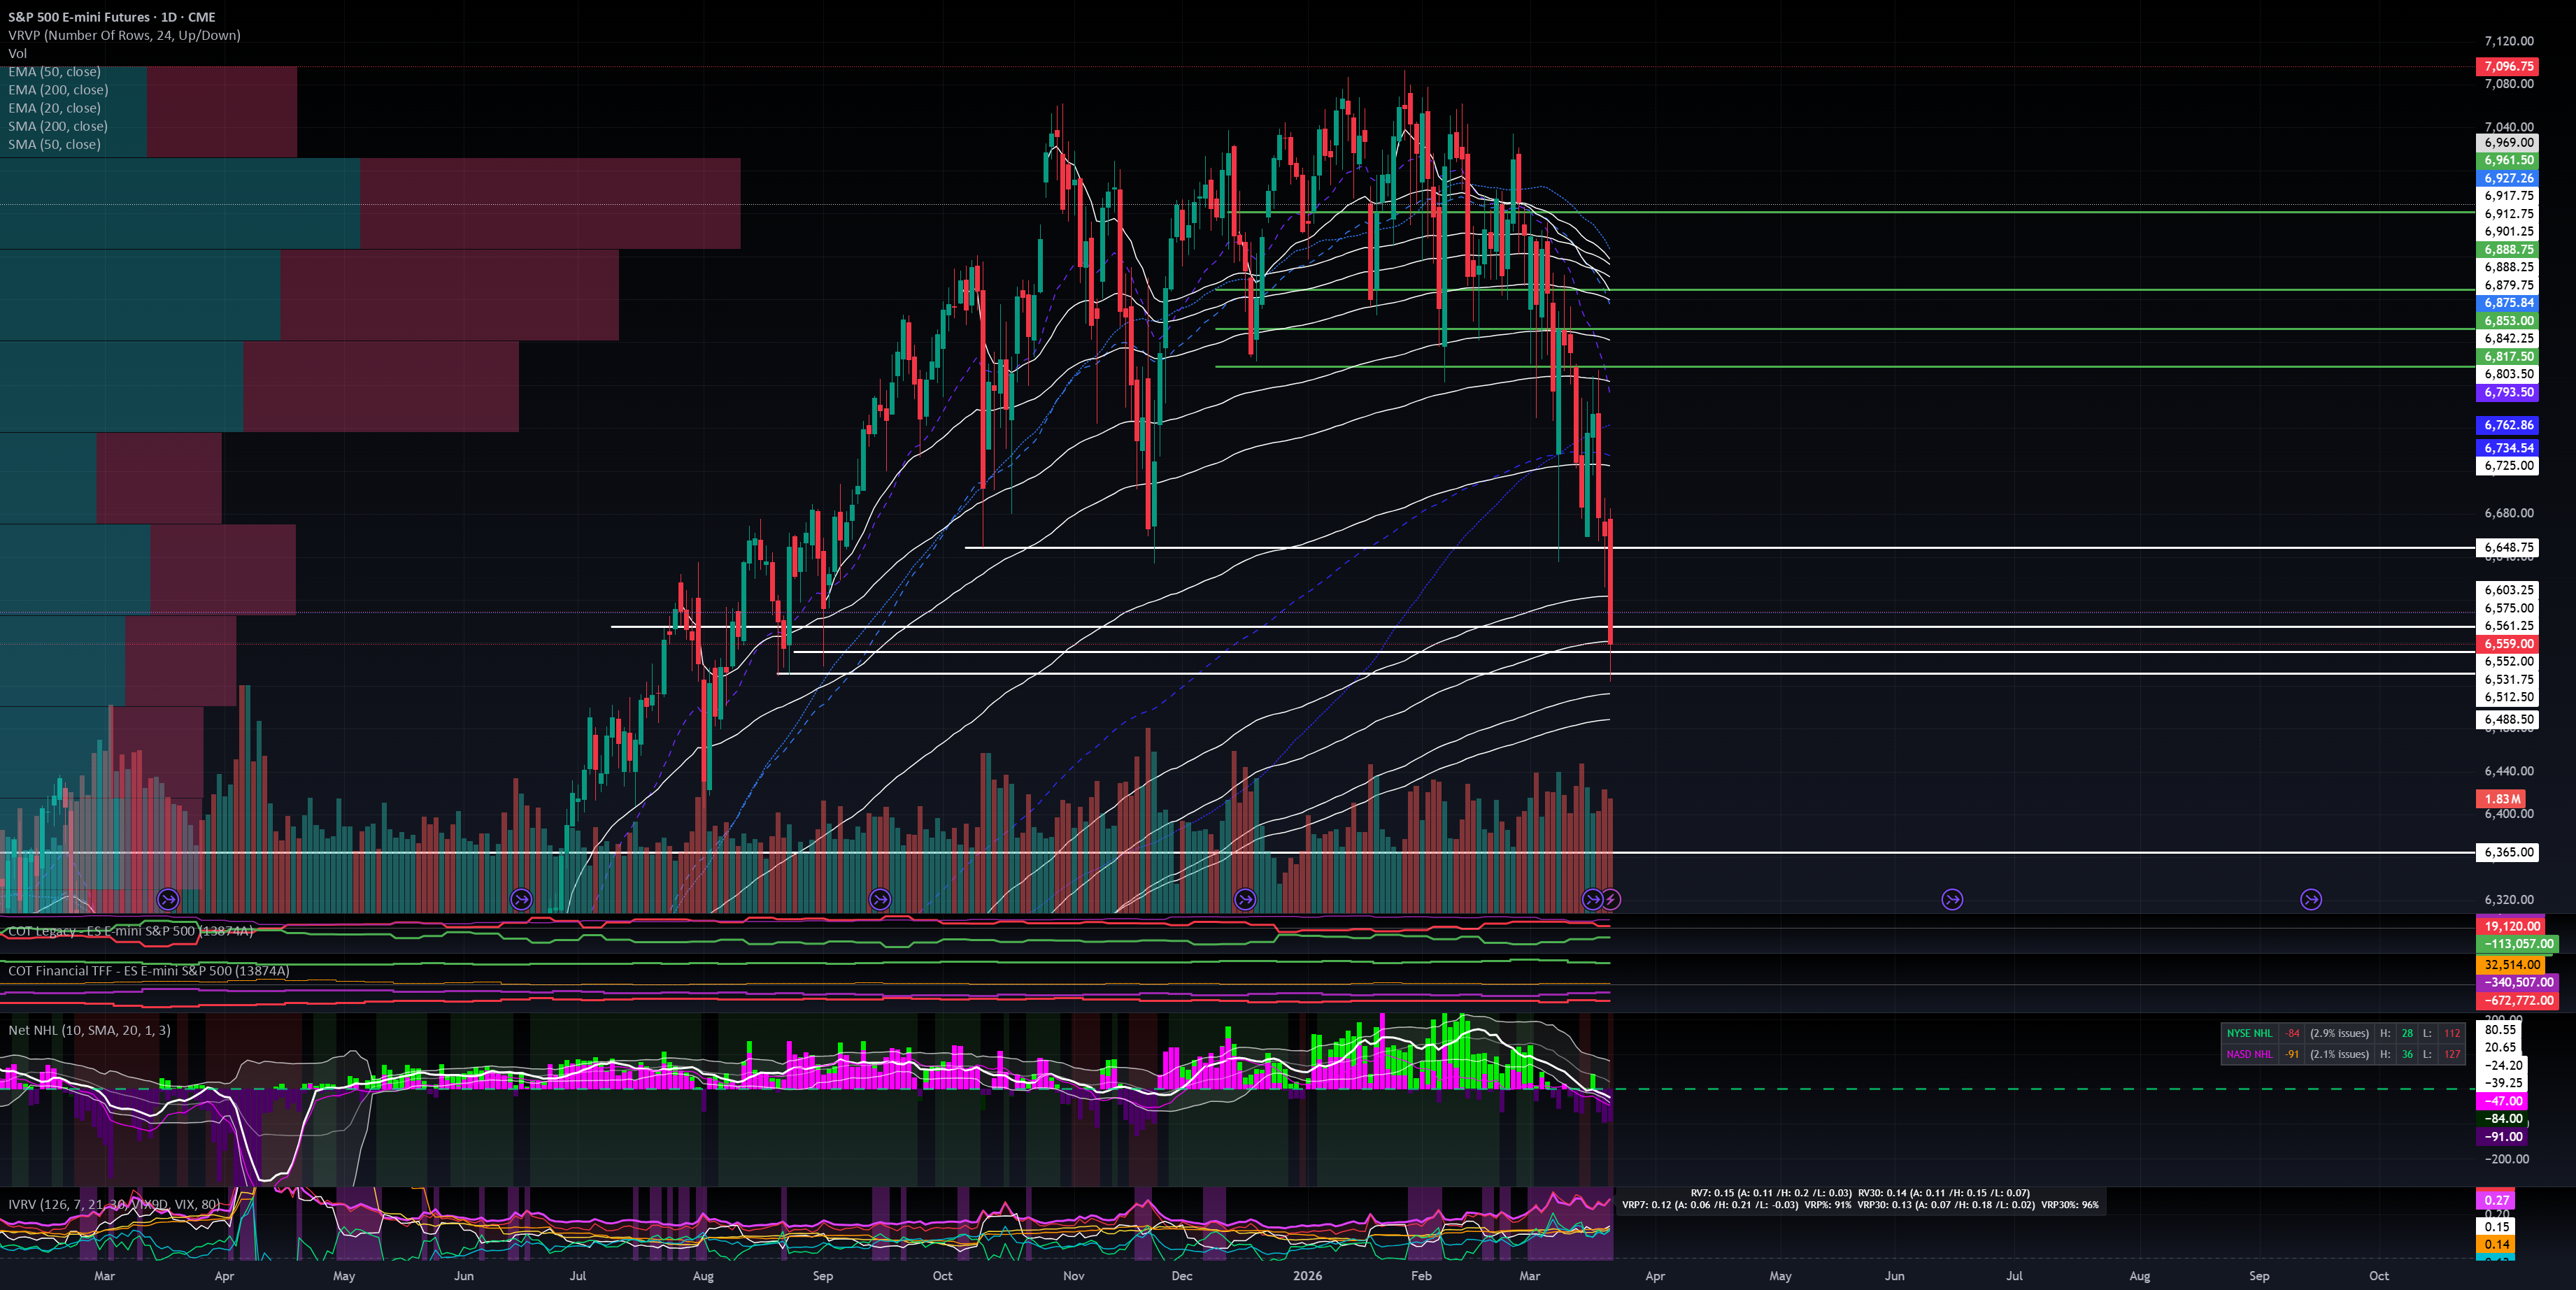Open the future rollover marker in mid-June 2026
2576x1290 pixels.
pyautogui.click(x=1952, y=899)
